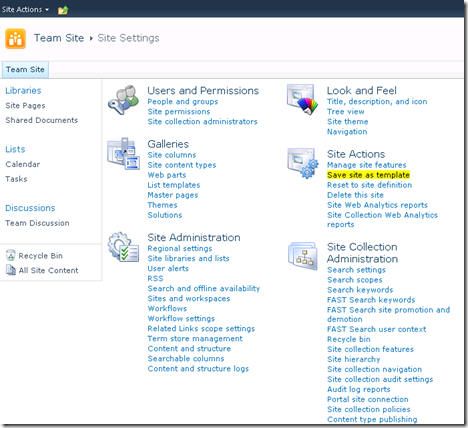
Task: Open Site collection features
Action: [x=370, y=349]
